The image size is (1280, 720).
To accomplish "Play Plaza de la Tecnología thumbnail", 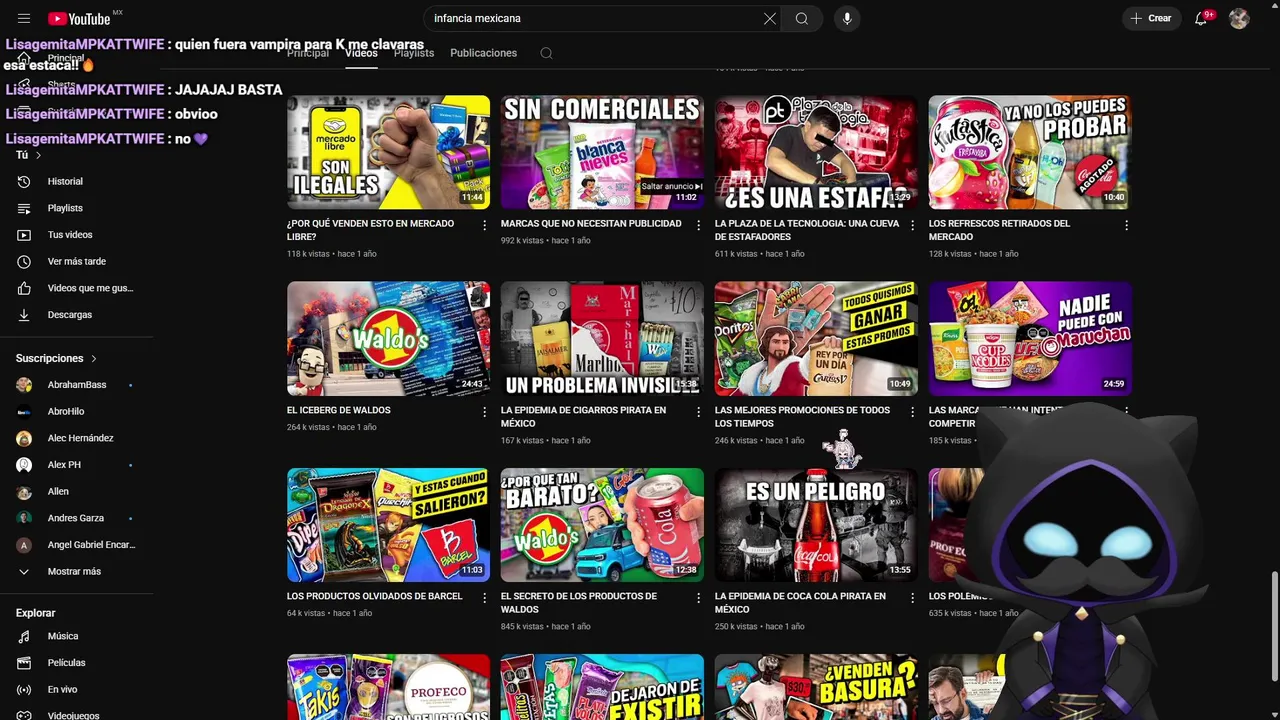I will click(816, 152).
